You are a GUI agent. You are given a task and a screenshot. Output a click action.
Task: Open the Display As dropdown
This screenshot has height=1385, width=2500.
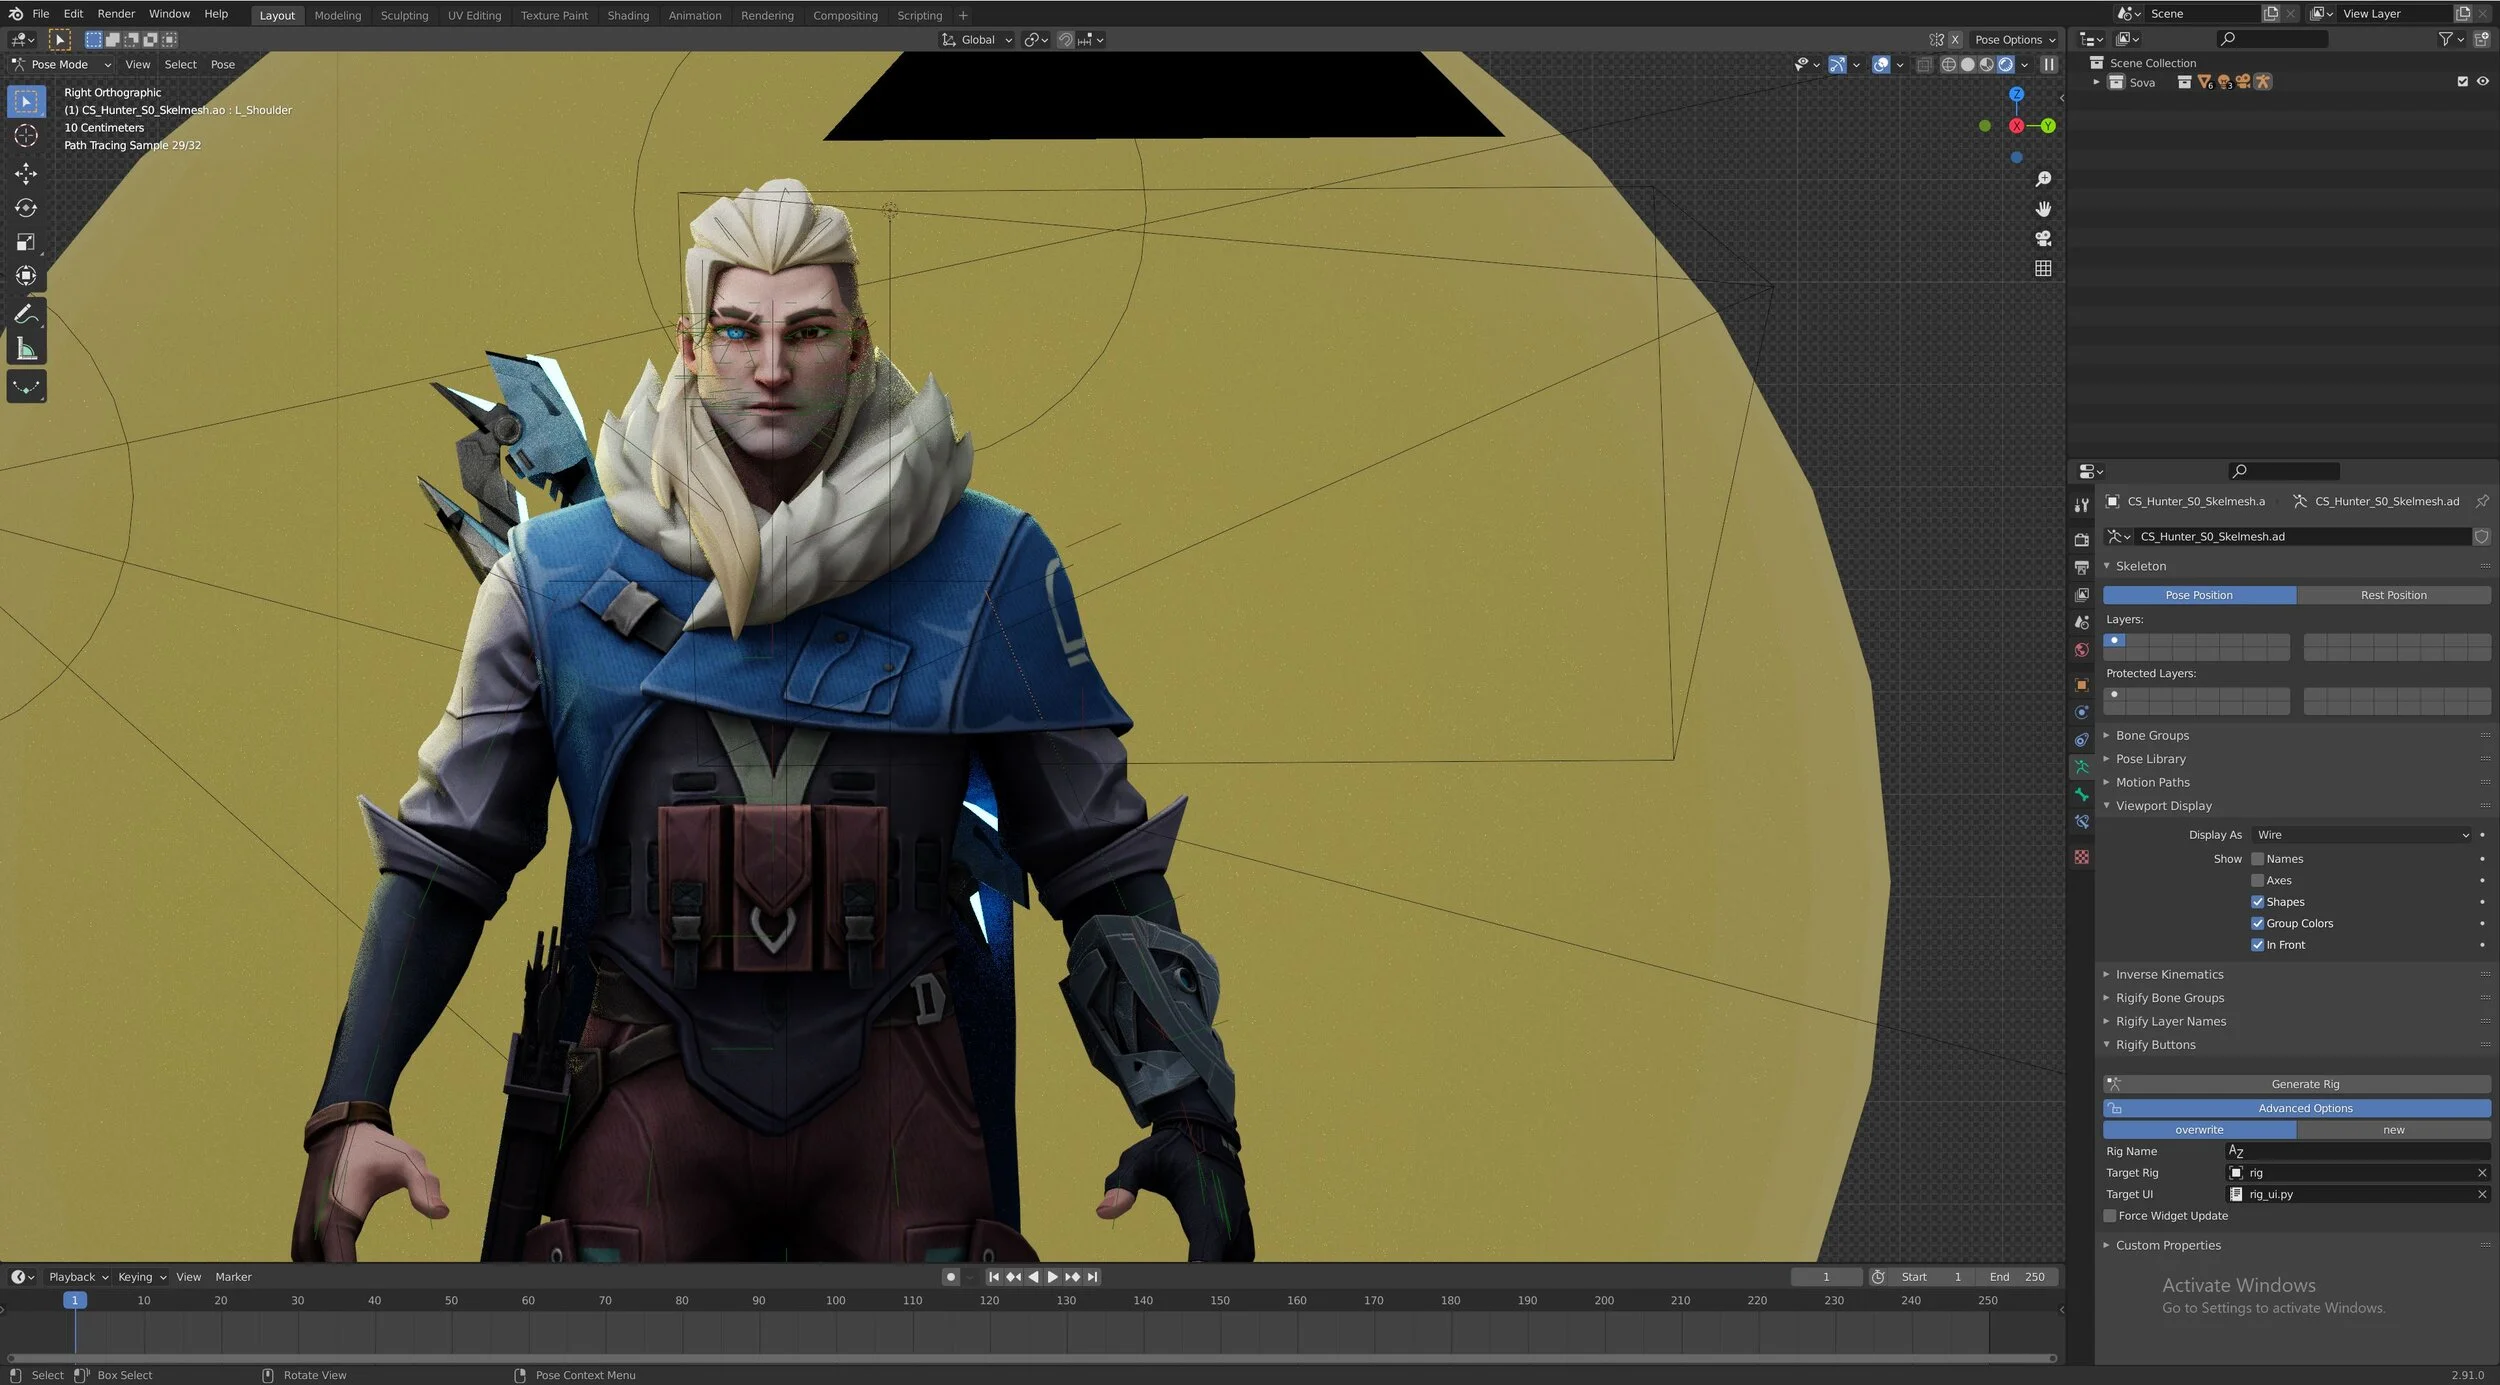pos(2362,835)
